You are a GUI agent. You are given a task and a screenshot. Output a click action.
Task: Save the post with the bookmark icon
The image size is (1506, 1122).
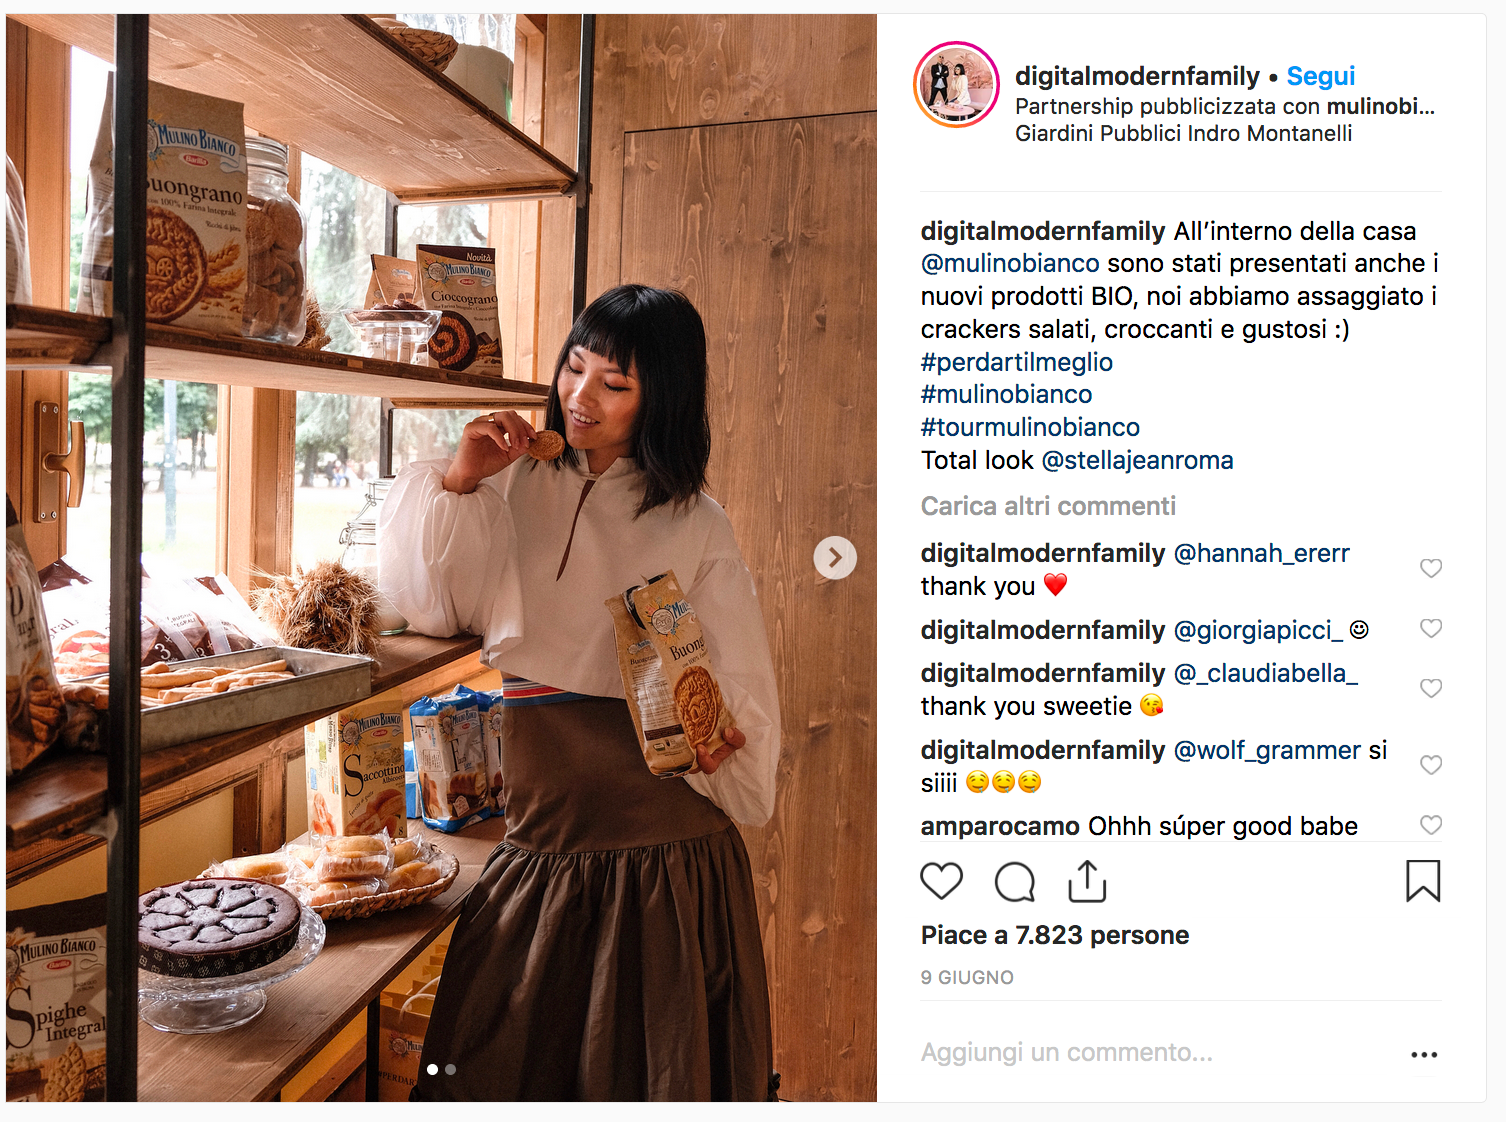click(x=1423, y=881)
